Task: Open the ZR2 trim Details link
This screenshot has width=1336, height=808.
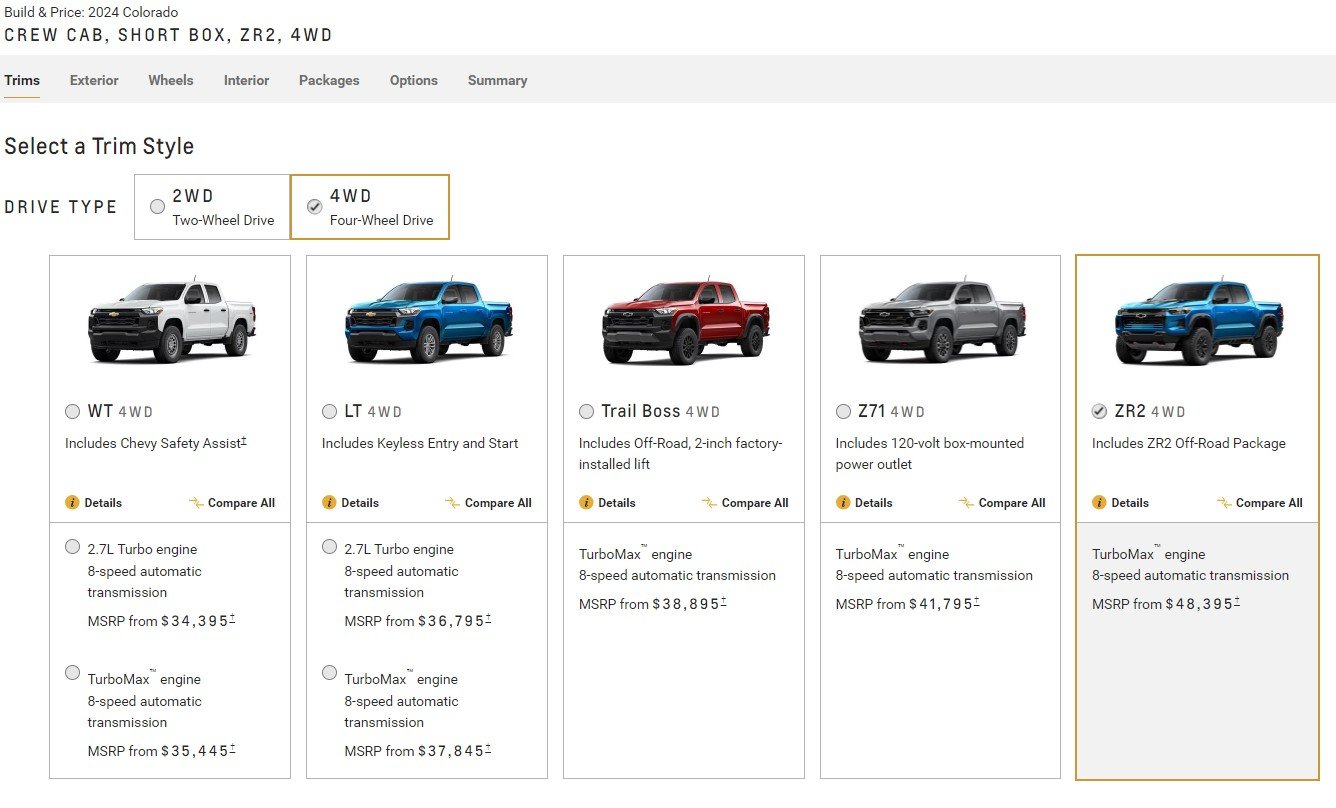Action: click(1130, 503)
